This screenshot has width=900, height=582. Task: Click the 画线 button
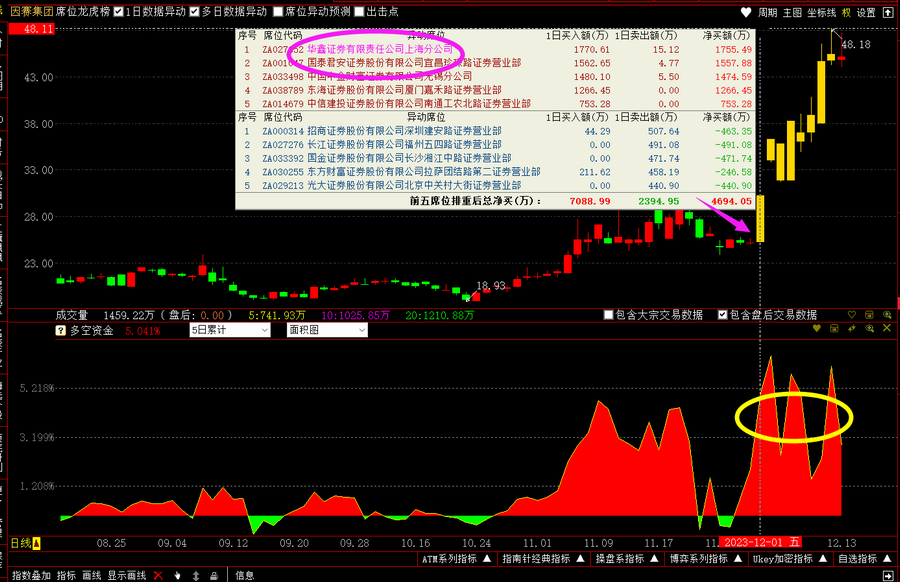point(92,575)
